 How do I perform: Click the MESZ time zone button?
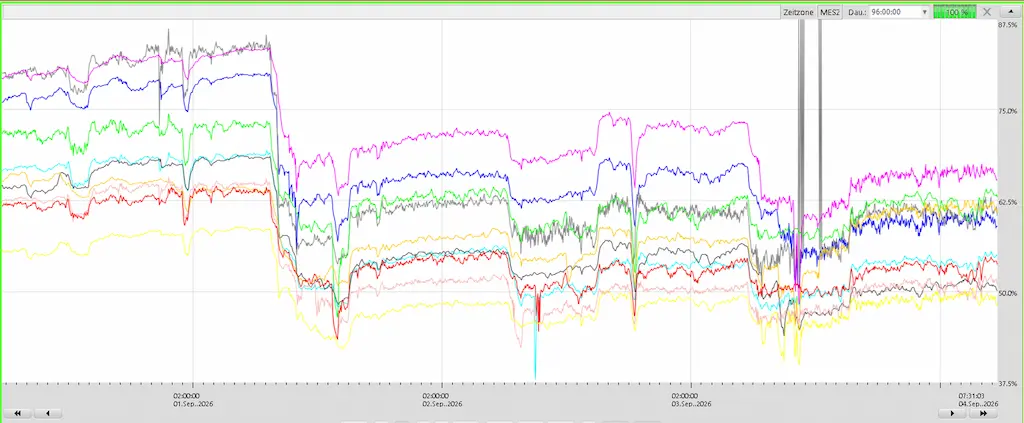[x=830, y=12]
